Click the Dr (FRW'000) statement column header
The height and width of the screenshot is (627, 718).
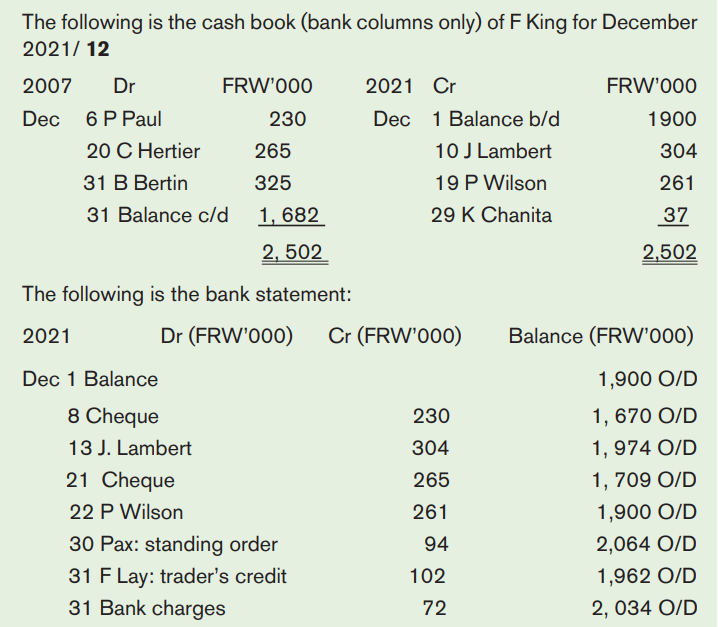227,336
